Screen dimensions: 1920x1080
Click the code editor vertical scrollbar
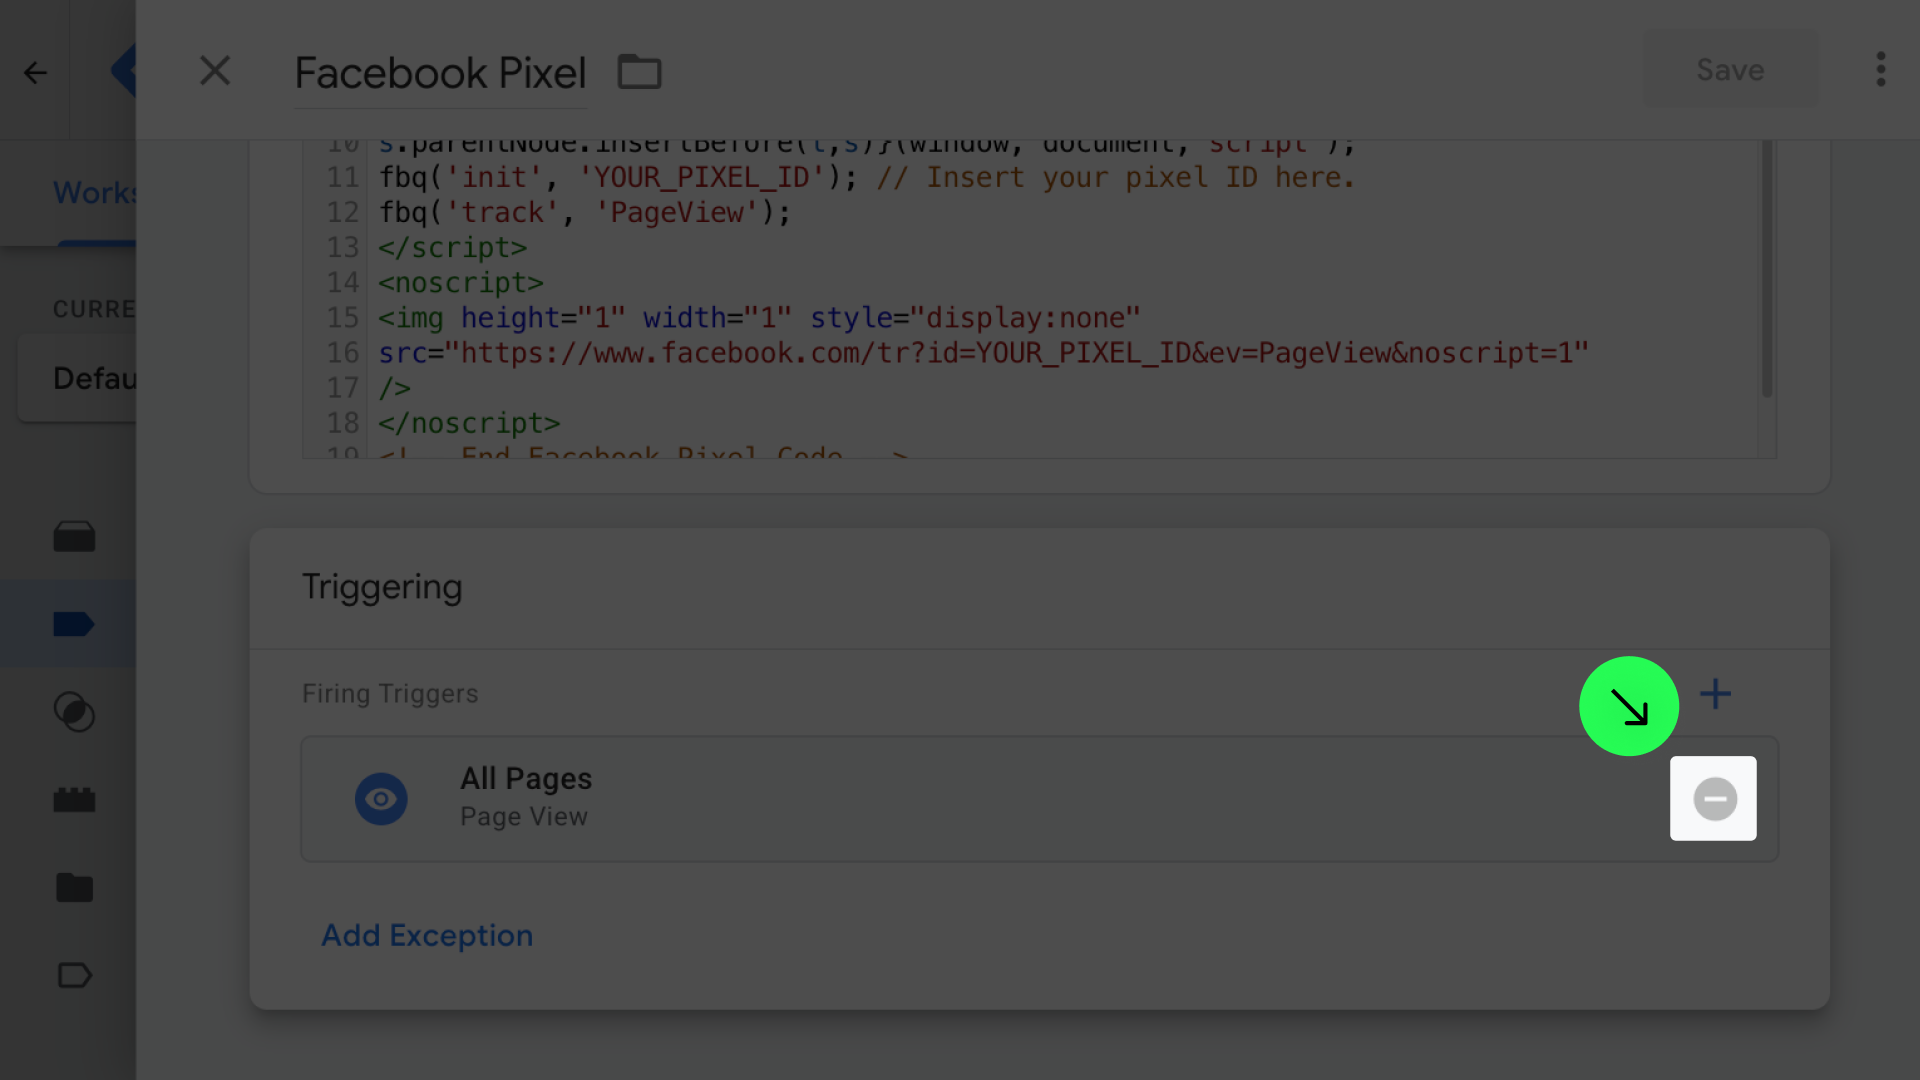point(1767,270)
